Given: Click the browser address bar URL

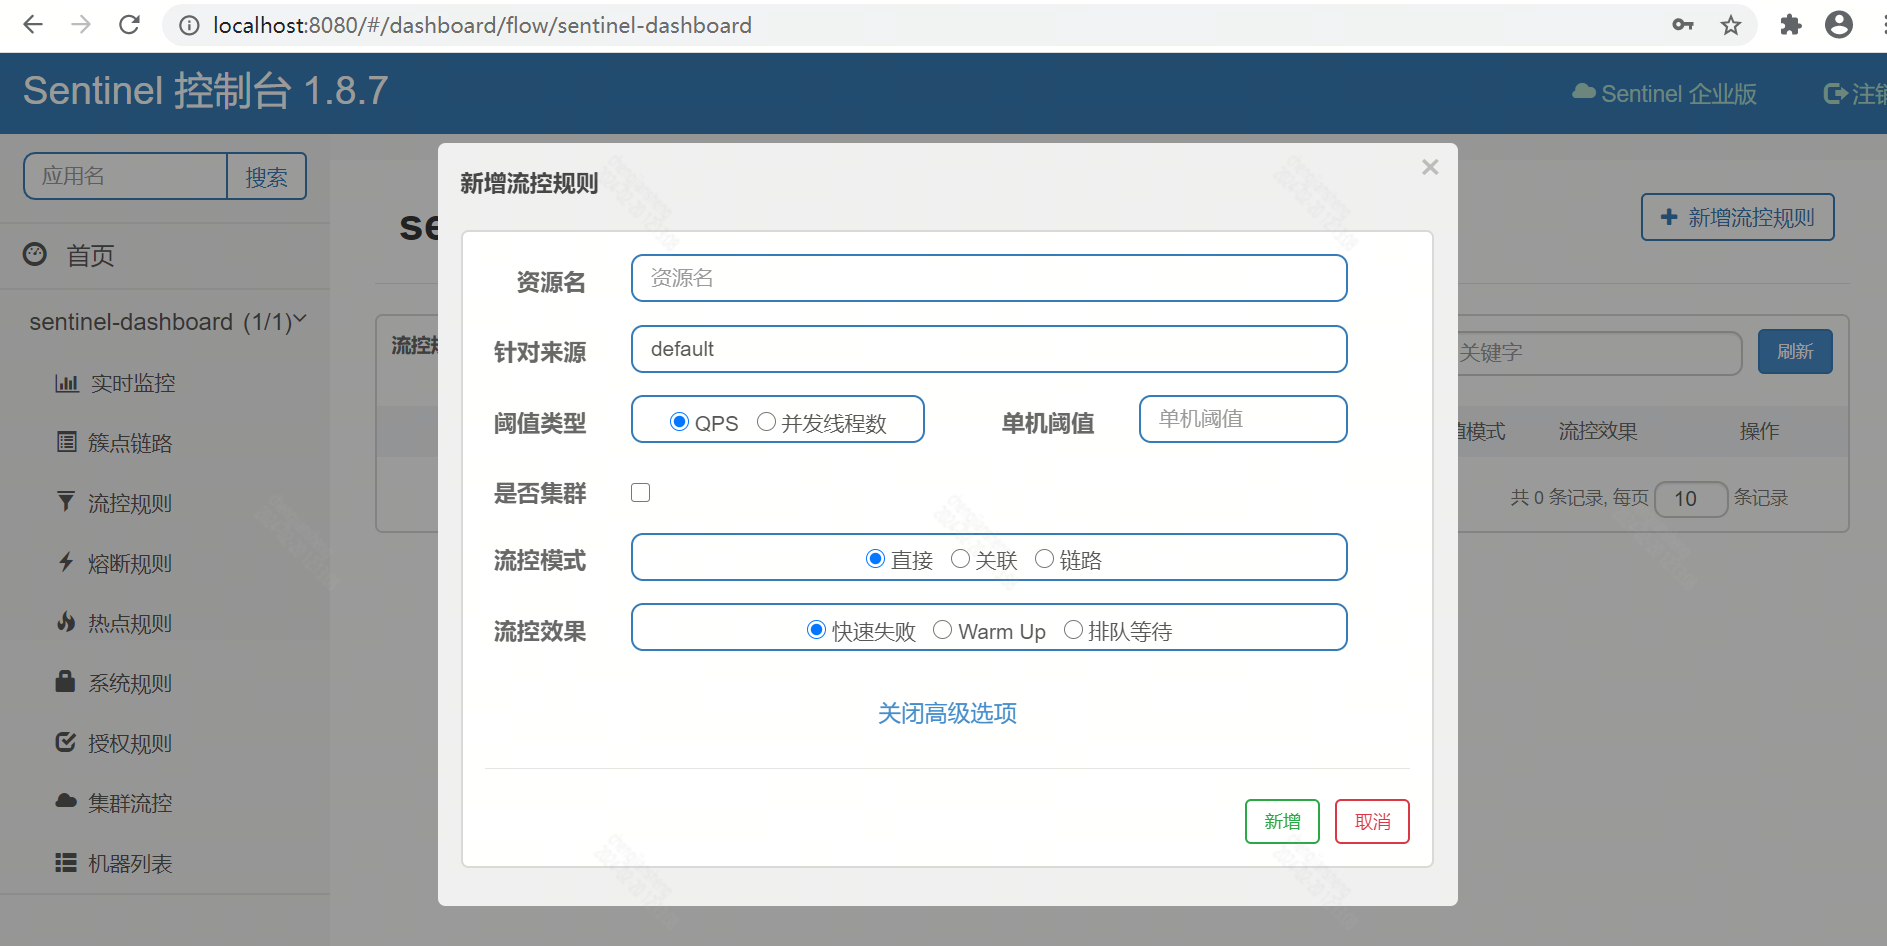Looking at the screenshot, I should coord(482,25).
